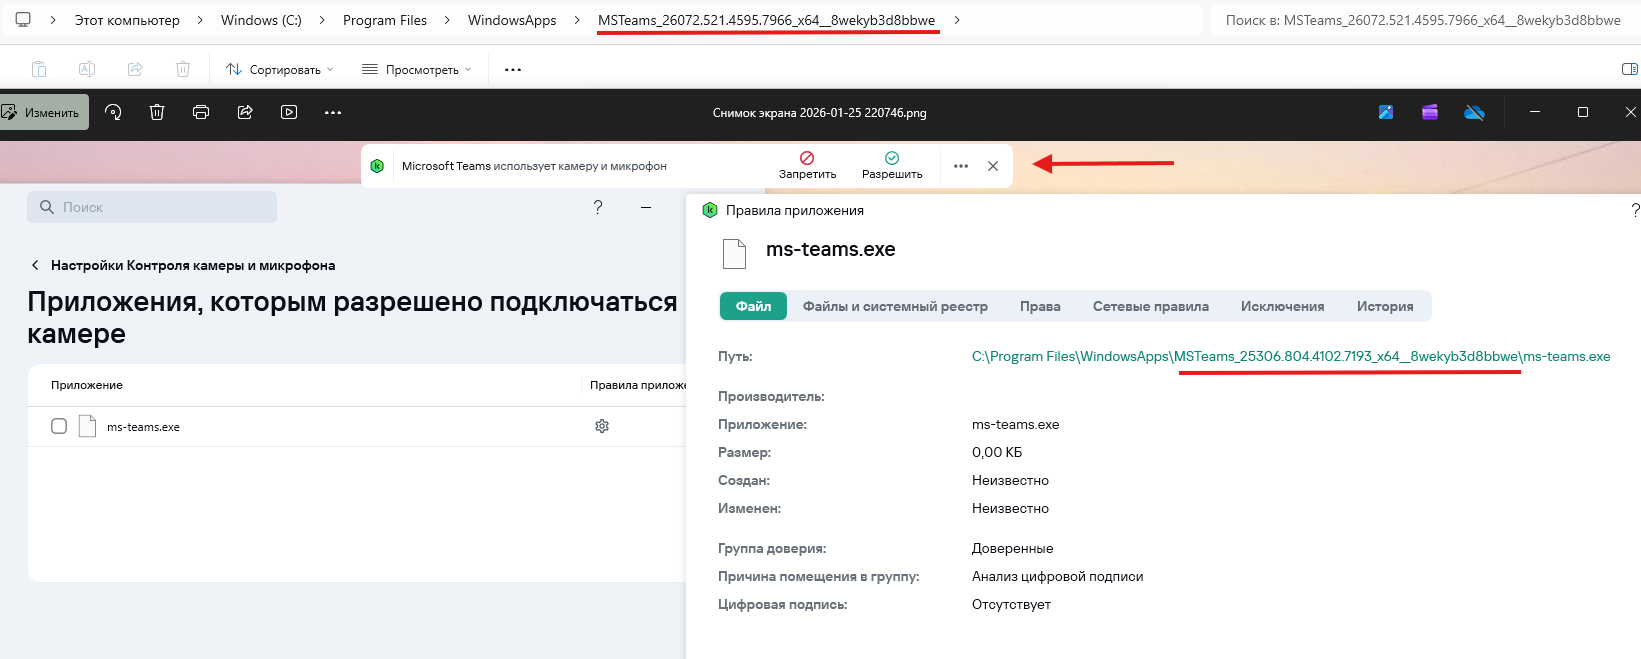The image size is (1641, 659).
Task: Click Explorer rename icon
Action: coord(87,69)
